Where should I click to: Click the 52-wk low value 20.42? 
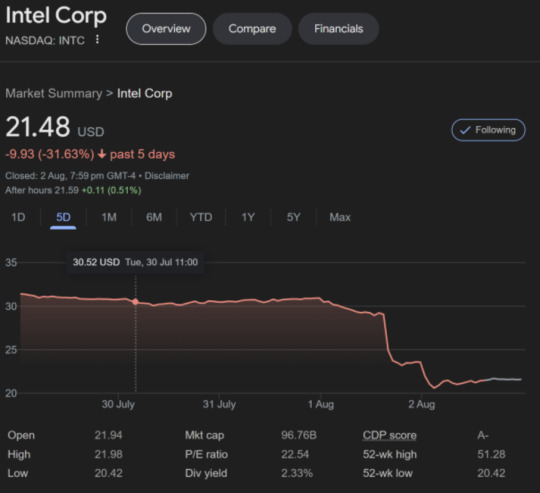(x=491, y=473)
